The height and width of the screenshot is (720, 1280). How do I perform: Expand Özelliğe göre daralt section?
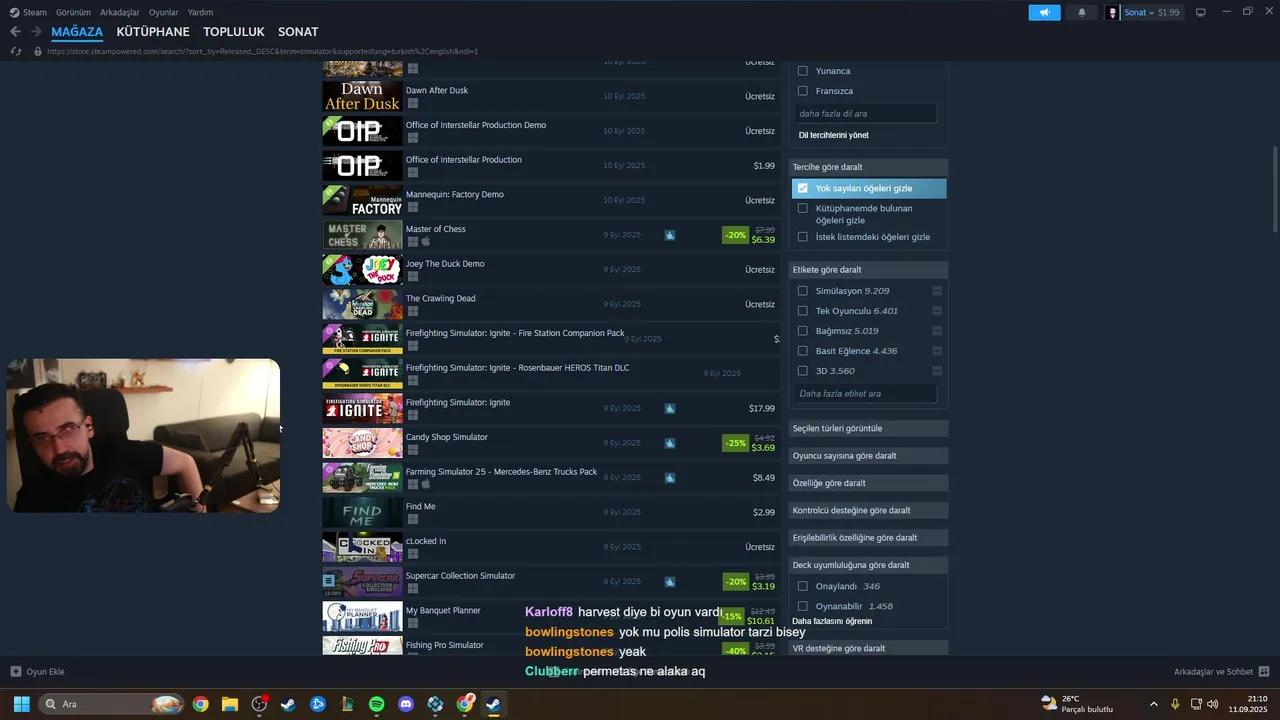coord(868,483)
